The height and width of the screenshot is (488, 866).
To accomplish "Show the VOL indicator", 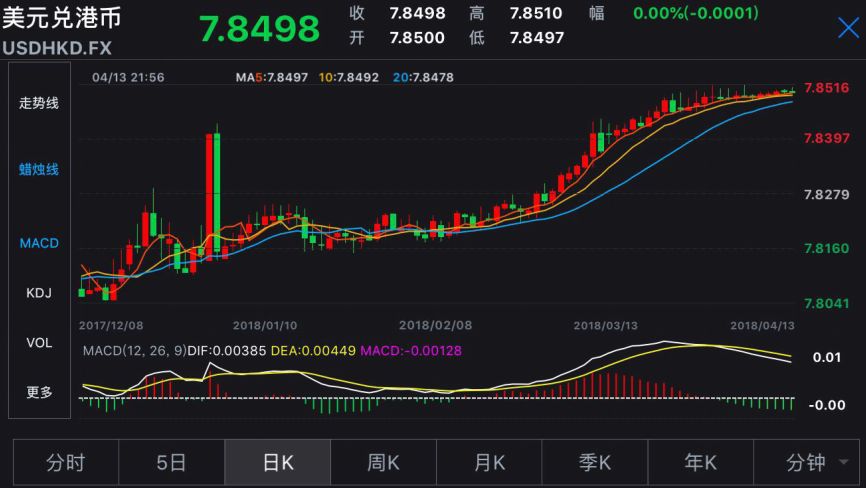I will pos(39,343).
